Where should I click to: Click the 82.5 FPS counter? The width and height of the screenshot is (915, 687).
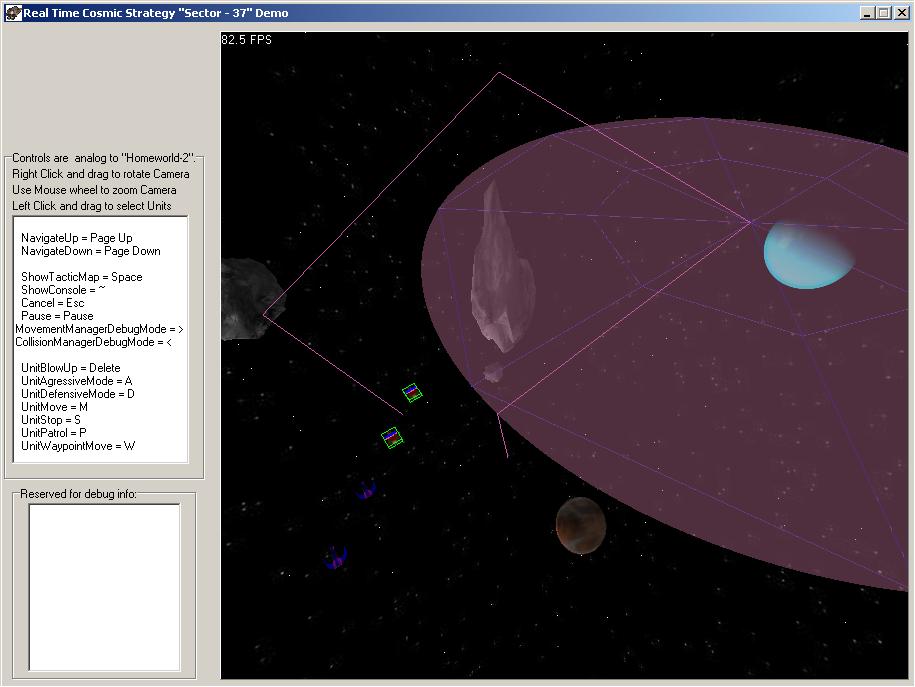(x=246, y=40)
